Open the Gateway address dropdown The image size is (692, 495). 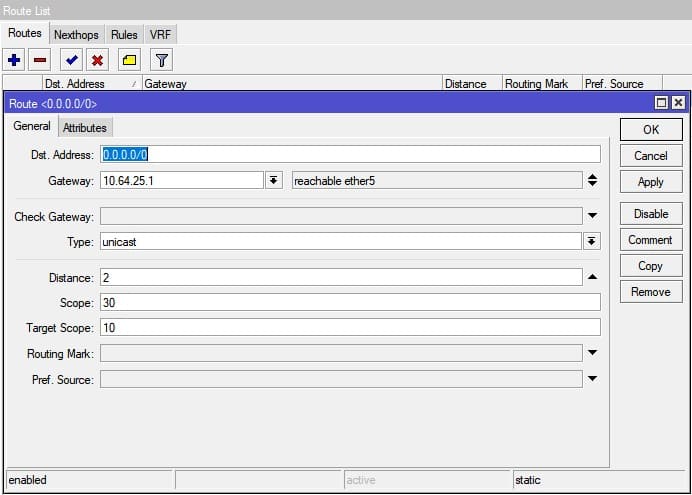[x=274, y=181]
